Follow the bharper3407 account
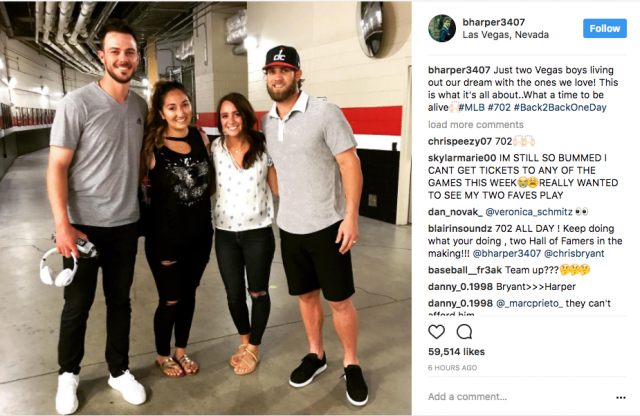The height and width of the screenshot is (416, 640). [604, 28]
